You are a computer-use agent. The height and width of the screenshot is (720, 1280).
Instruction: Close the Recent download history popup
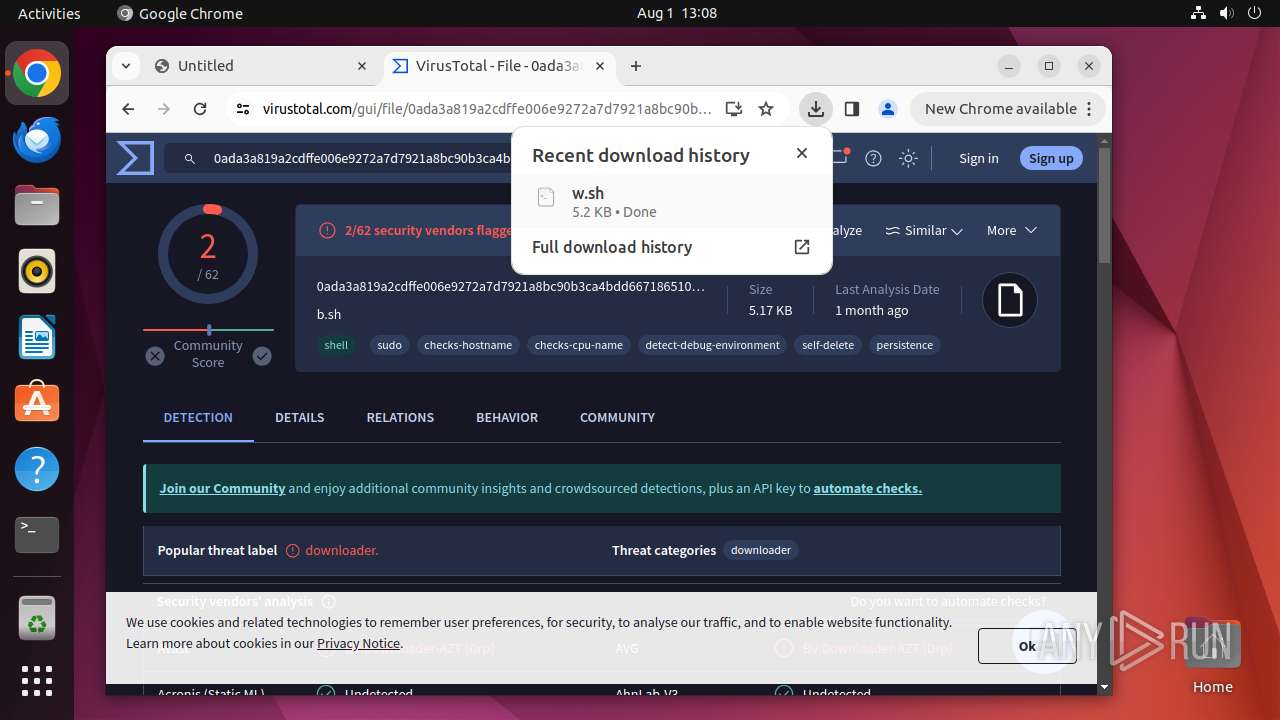(801, 153)
